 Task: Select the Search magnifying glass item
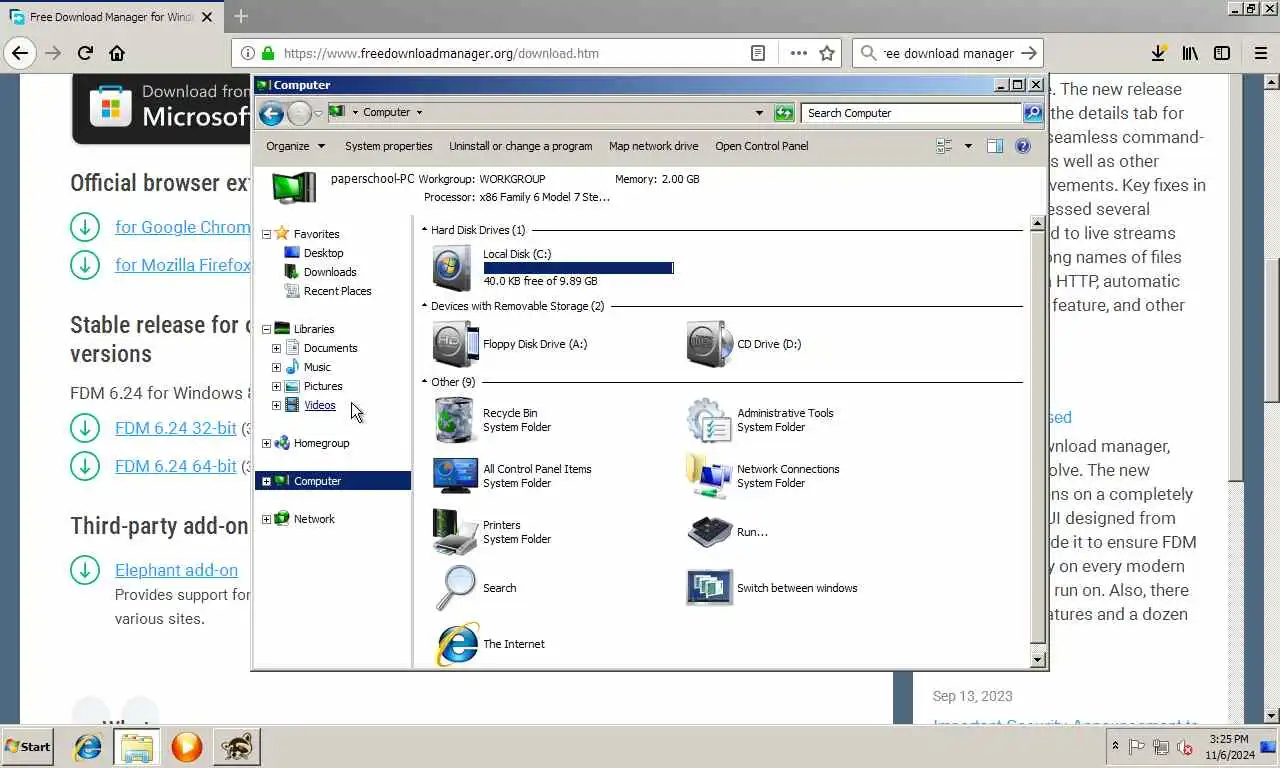point(455,587)
